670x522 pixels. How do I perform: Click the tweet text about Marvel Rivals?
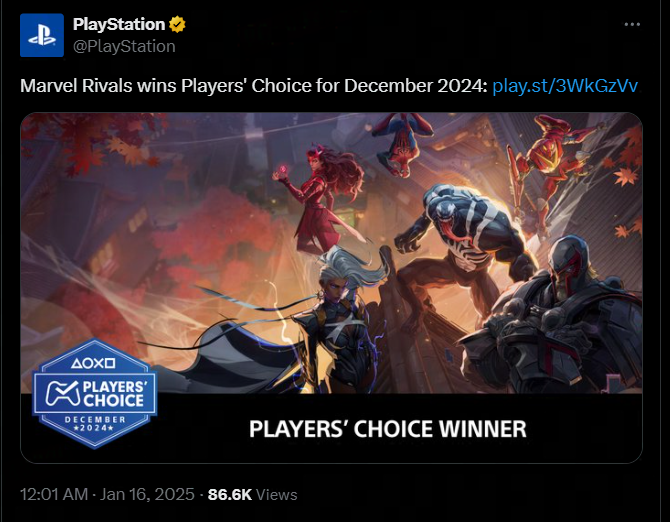pyautogui.click(x=254, y=86)
